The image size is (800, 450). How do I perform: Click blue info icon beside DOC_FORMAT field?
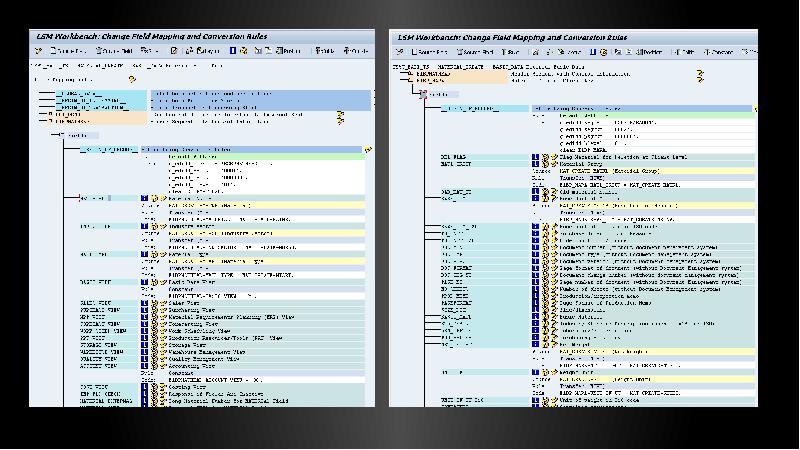[534, 269]
